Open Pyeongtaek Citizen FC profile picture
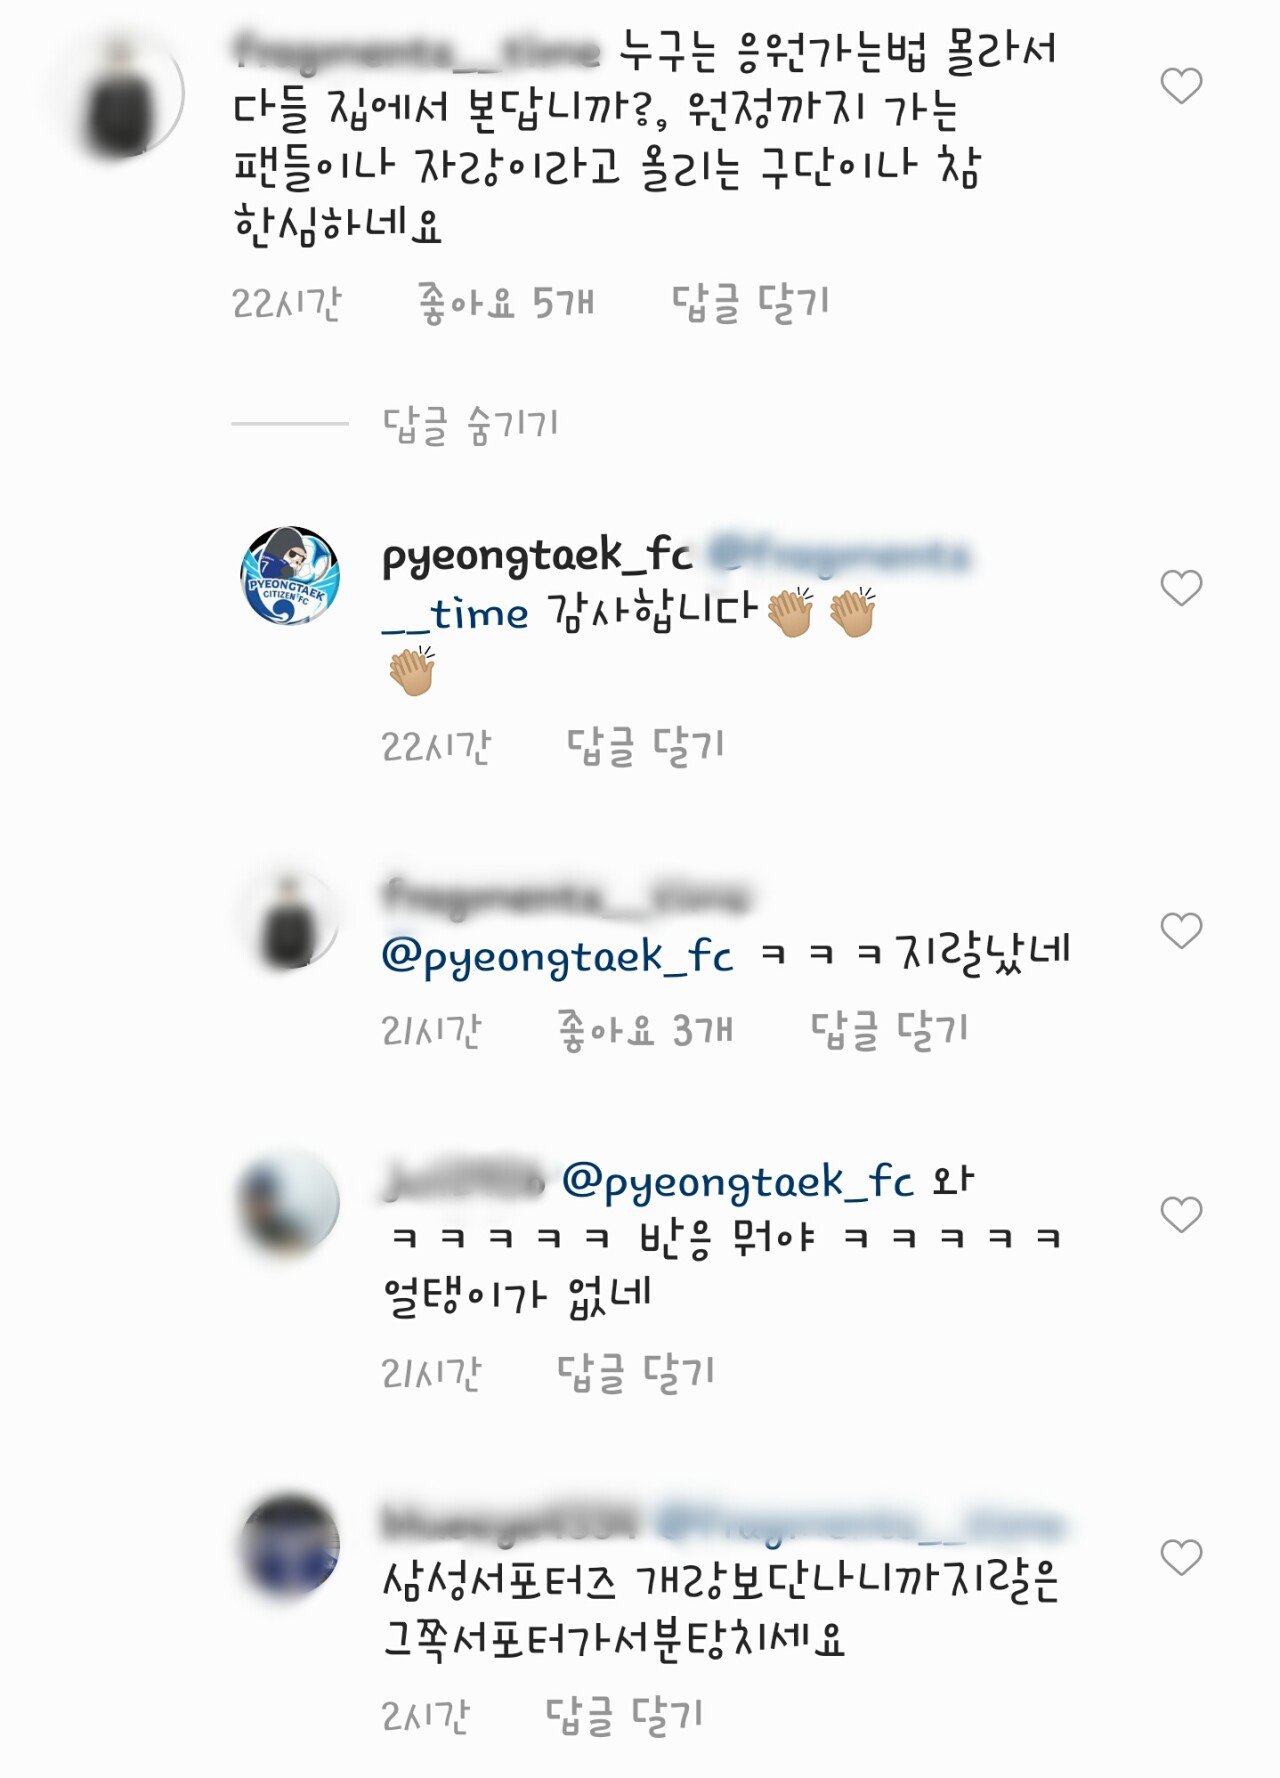This screenshot has width=1280, height=1778. 290,576
